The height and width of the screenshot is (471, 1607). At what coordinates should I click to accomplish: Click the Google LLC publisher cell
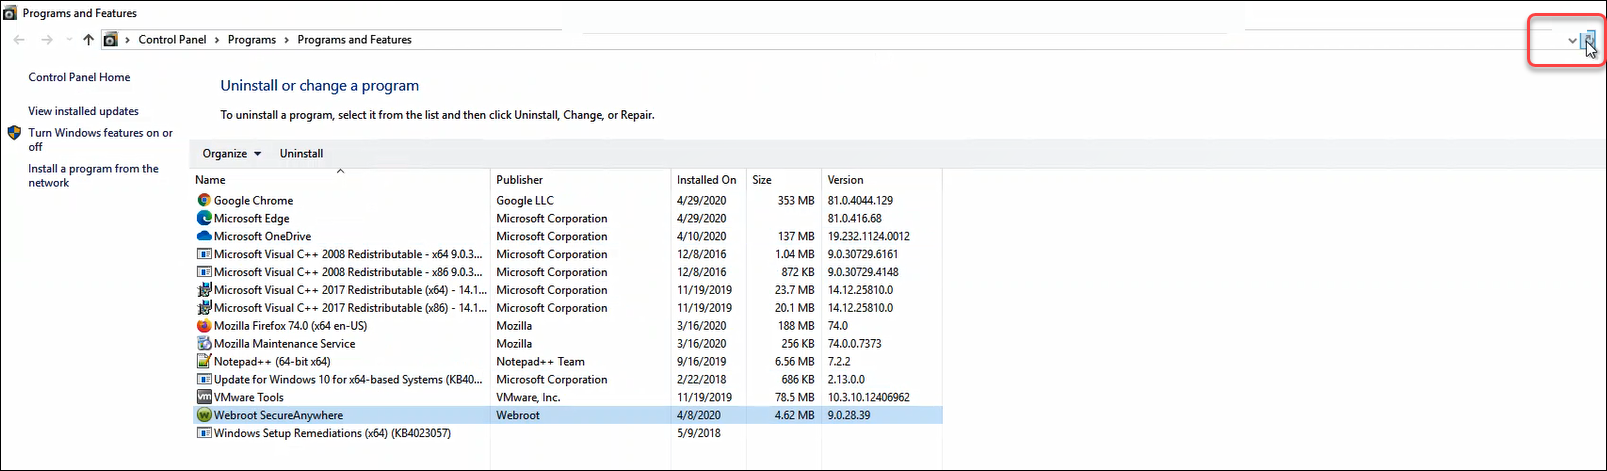525,200
